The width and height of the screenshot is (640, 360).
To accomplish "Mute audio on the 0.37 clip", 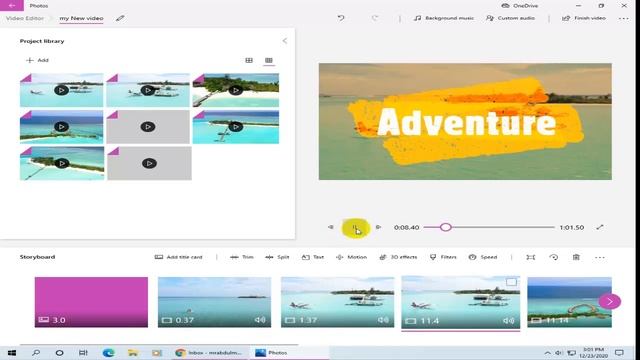I will (260, 320).
